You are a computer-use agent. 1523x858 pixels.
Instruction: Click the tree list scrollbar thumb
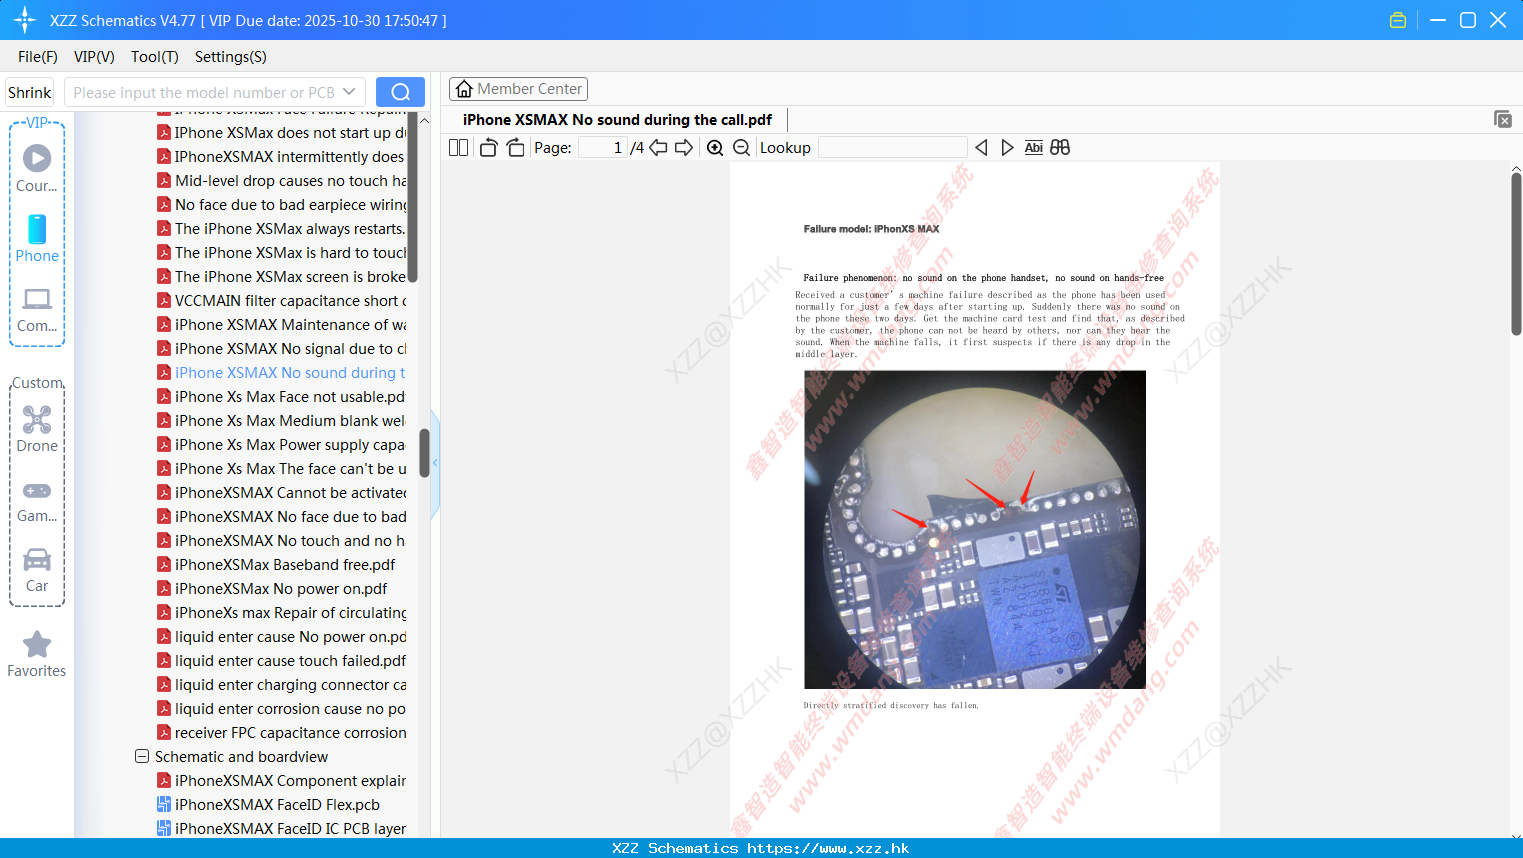[x=424, y=453]
